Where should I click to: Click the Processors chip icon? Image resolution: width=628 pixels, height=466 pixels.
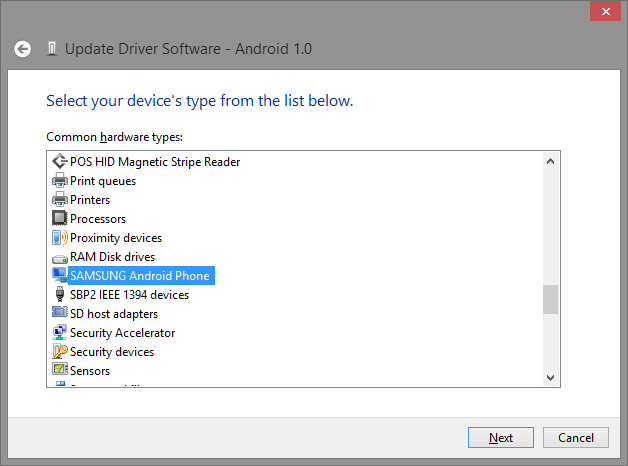coord(59,219)
